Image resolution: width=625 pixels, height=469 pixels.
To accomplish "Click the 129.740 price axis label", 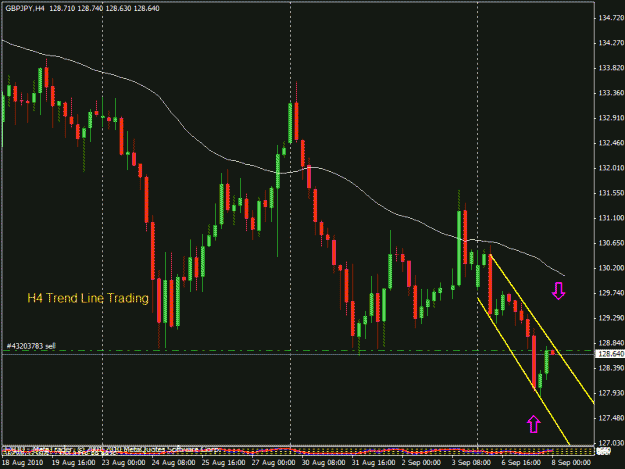I will coord(611,293).
